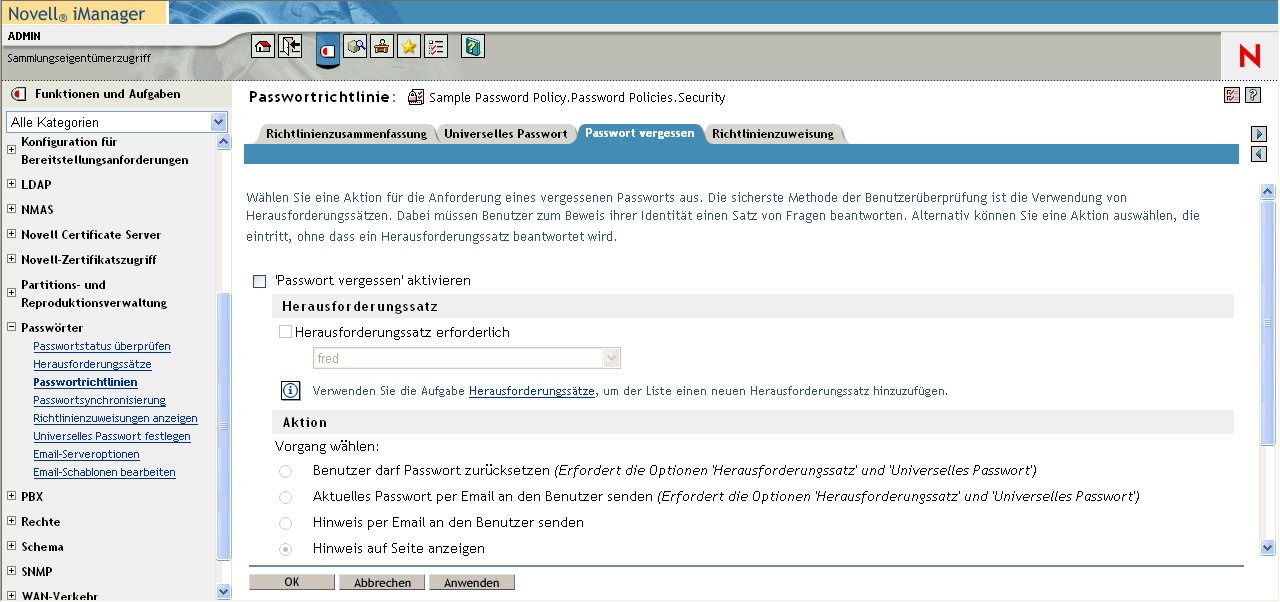Select the Roles and Tasks icon
1280x602 pixels.
328,46
